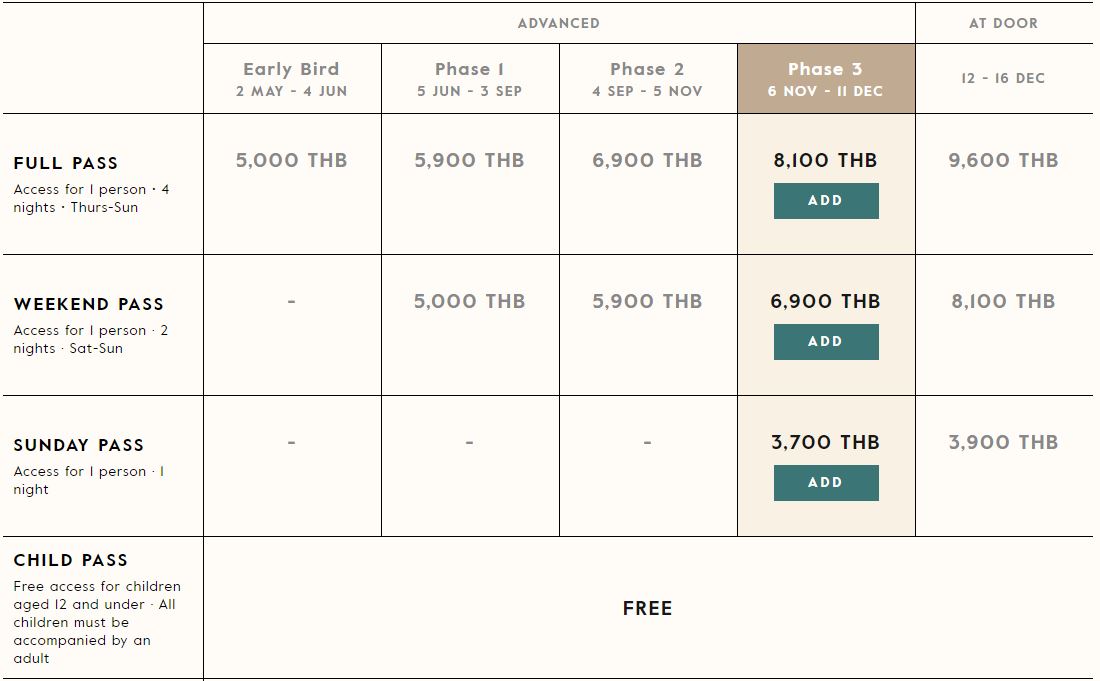This screenshot has height=681, width=1100.
Task: Click the 8,100 THB Phase 3 price
Action: click(826, 160)
